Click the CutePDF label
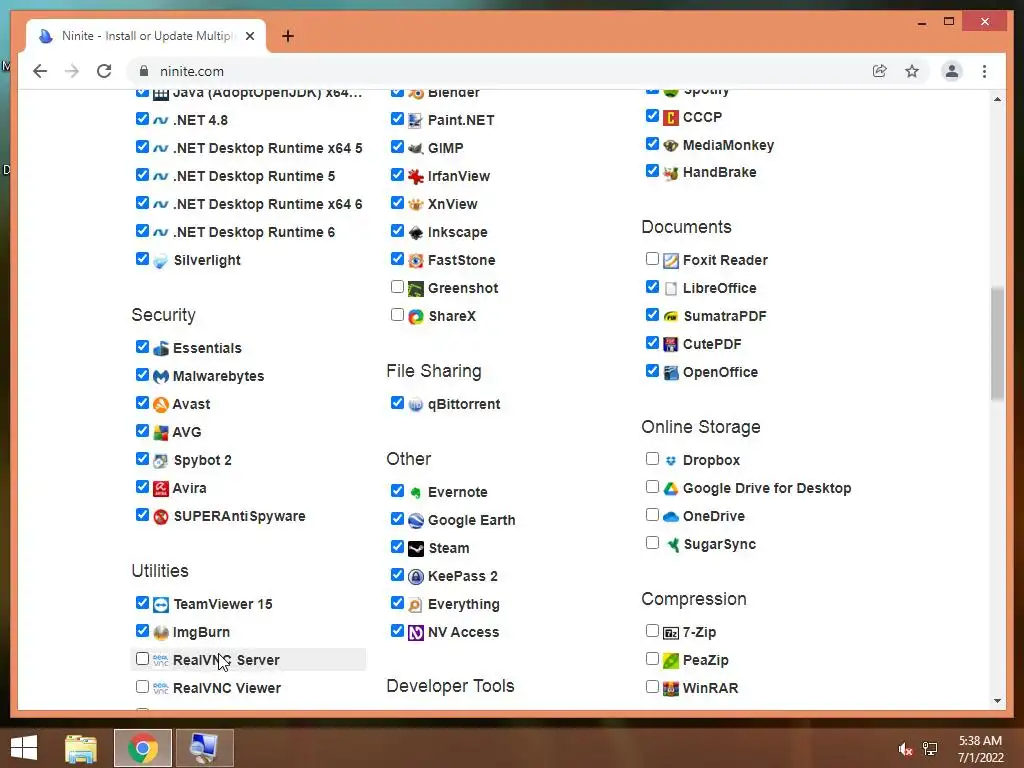Image resolution: width=1024 pixels, height=768 pixels. (x=712, y=344)
